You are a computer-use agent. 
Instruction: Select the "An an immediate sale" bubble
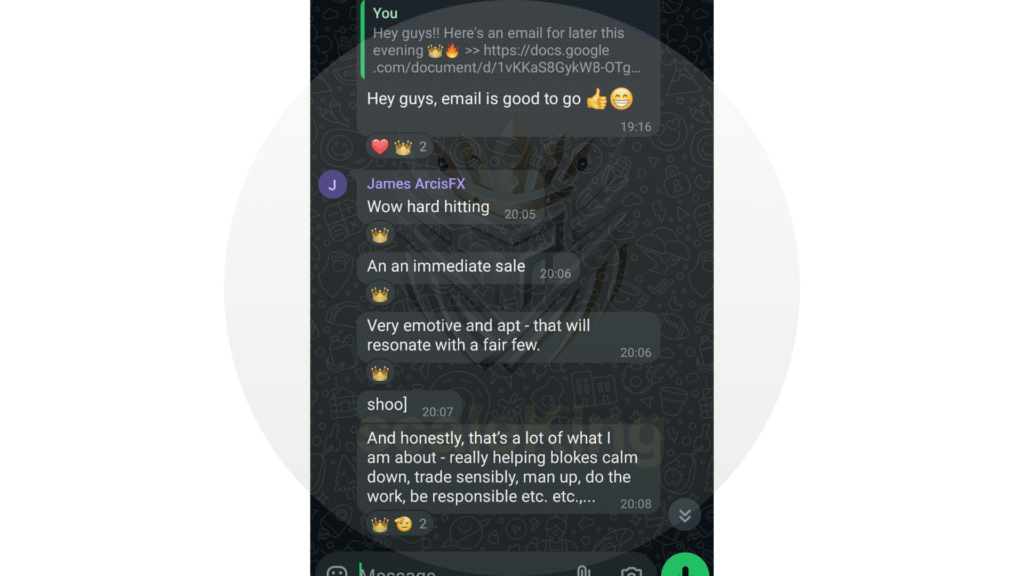pos(468,268)
